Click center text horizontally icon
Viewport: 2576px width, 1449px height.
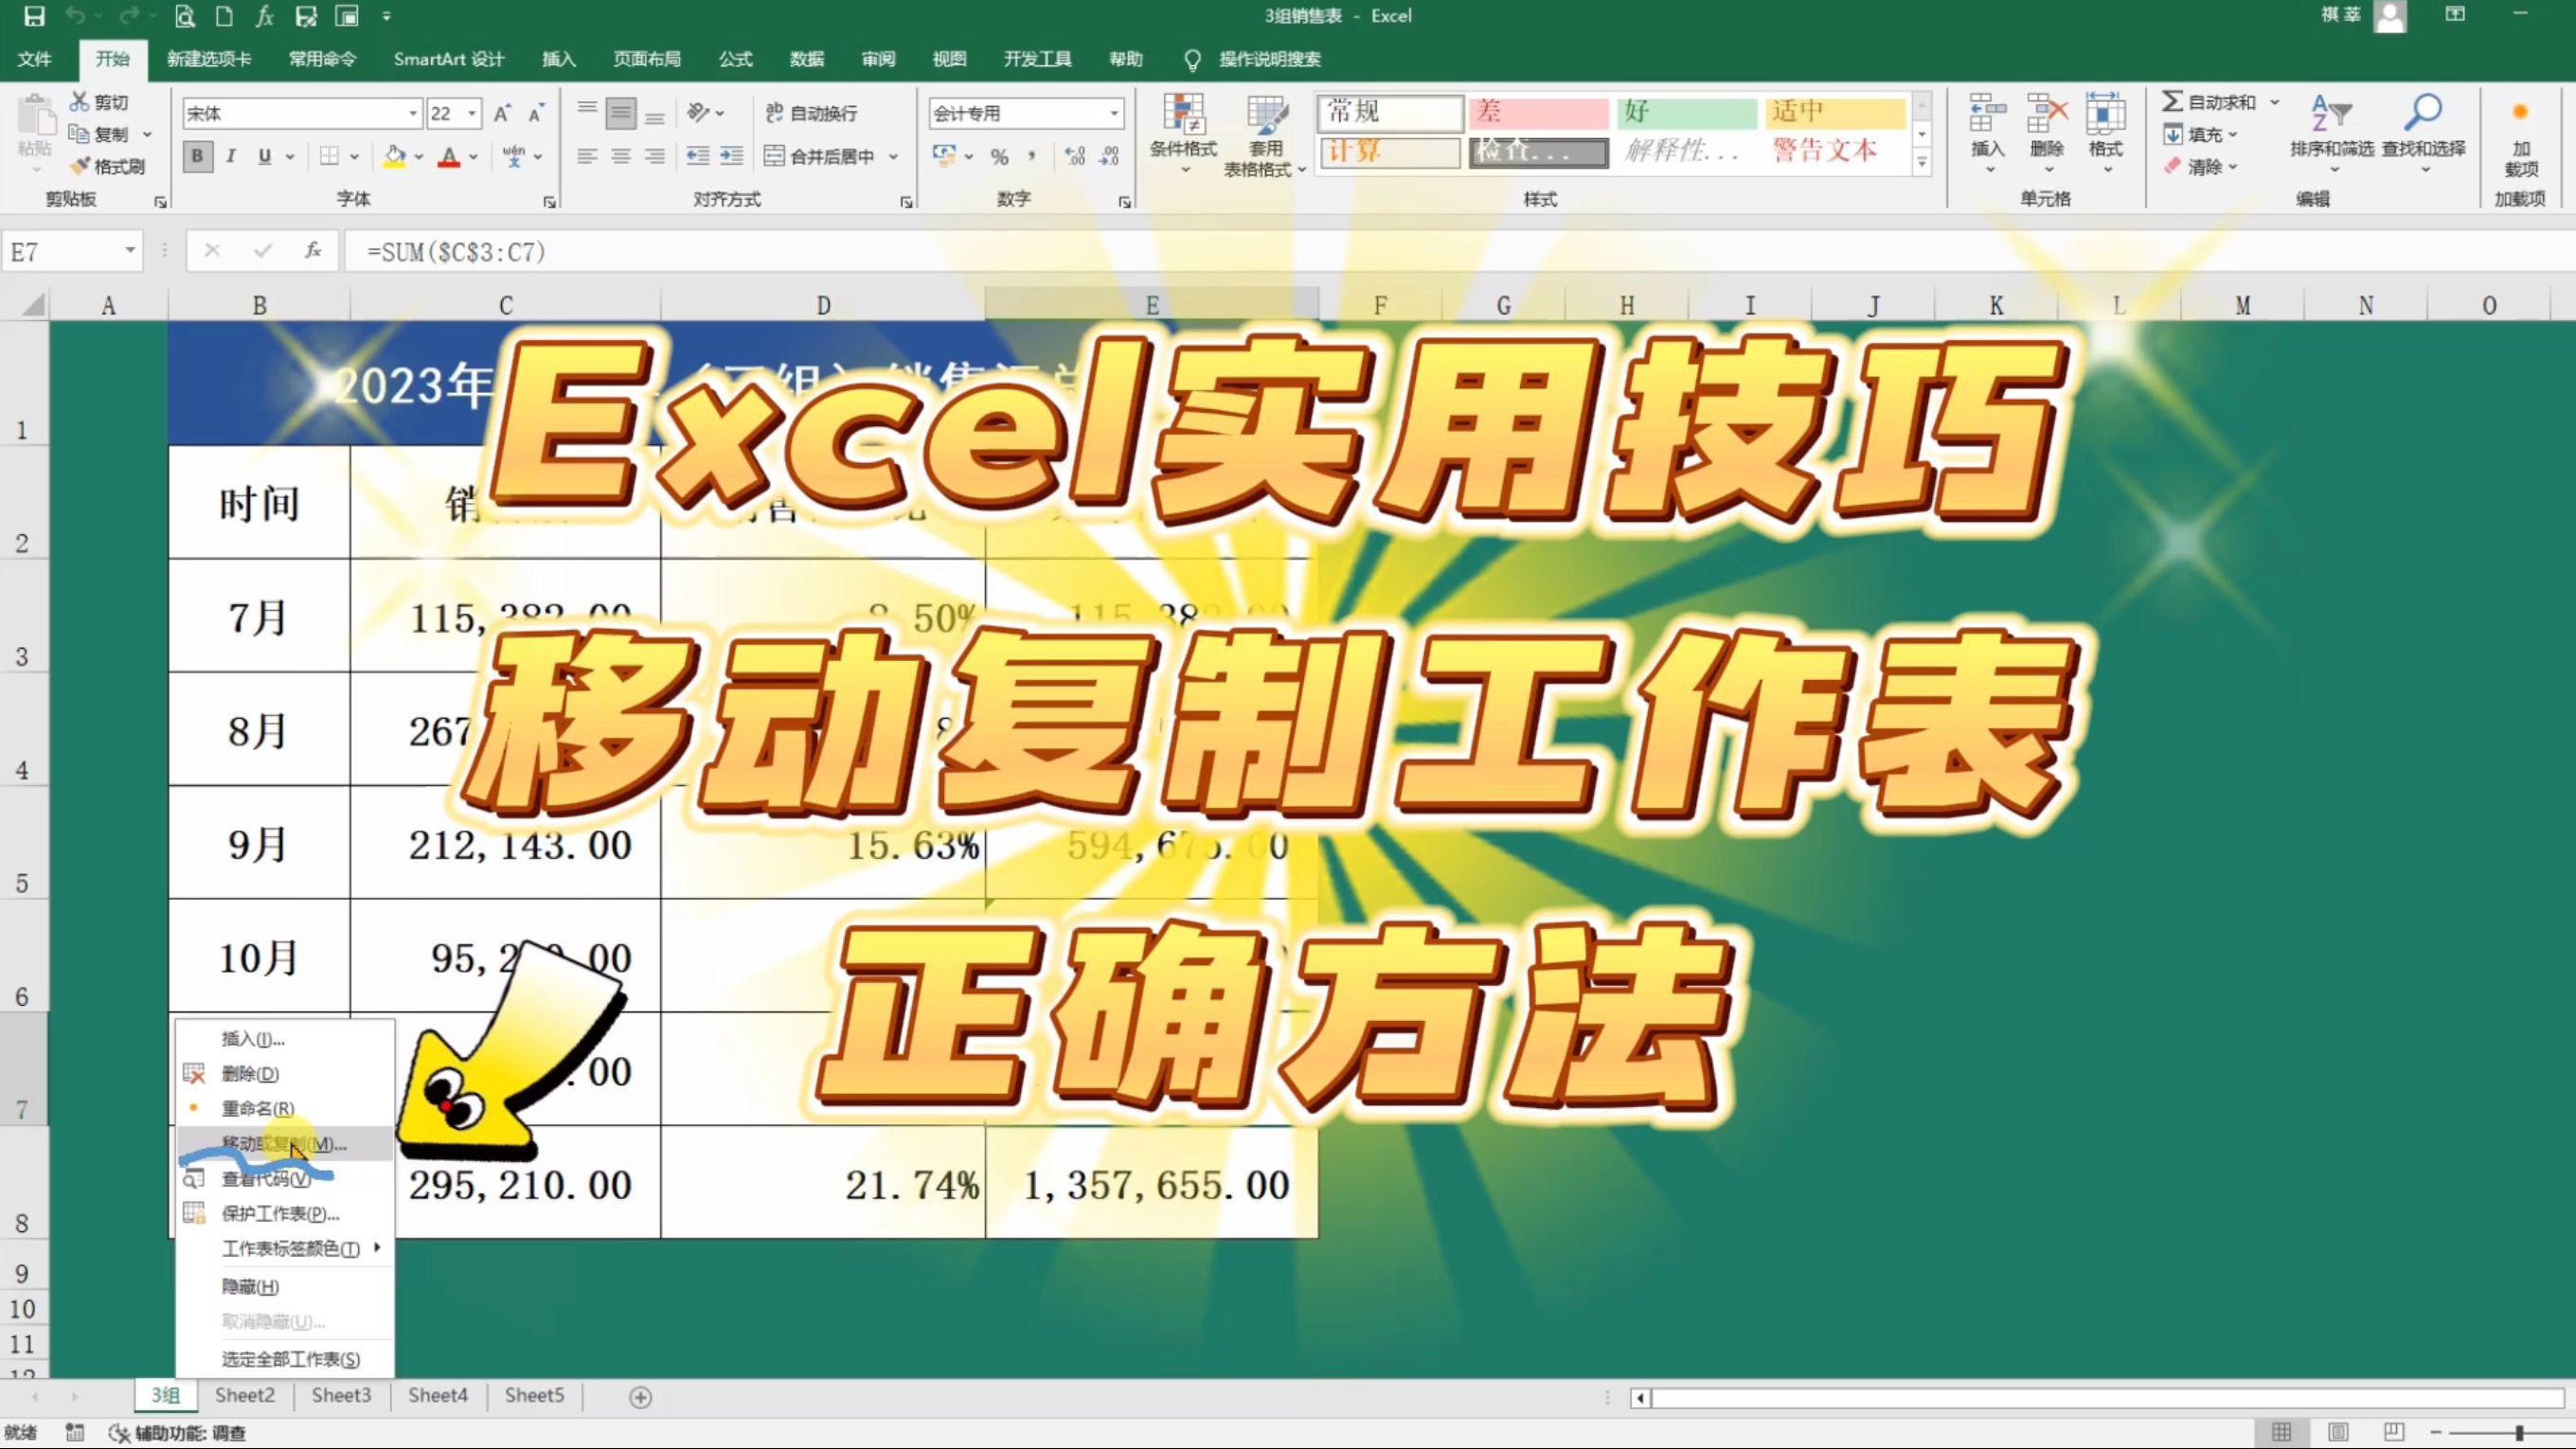(x=621, y=156)
